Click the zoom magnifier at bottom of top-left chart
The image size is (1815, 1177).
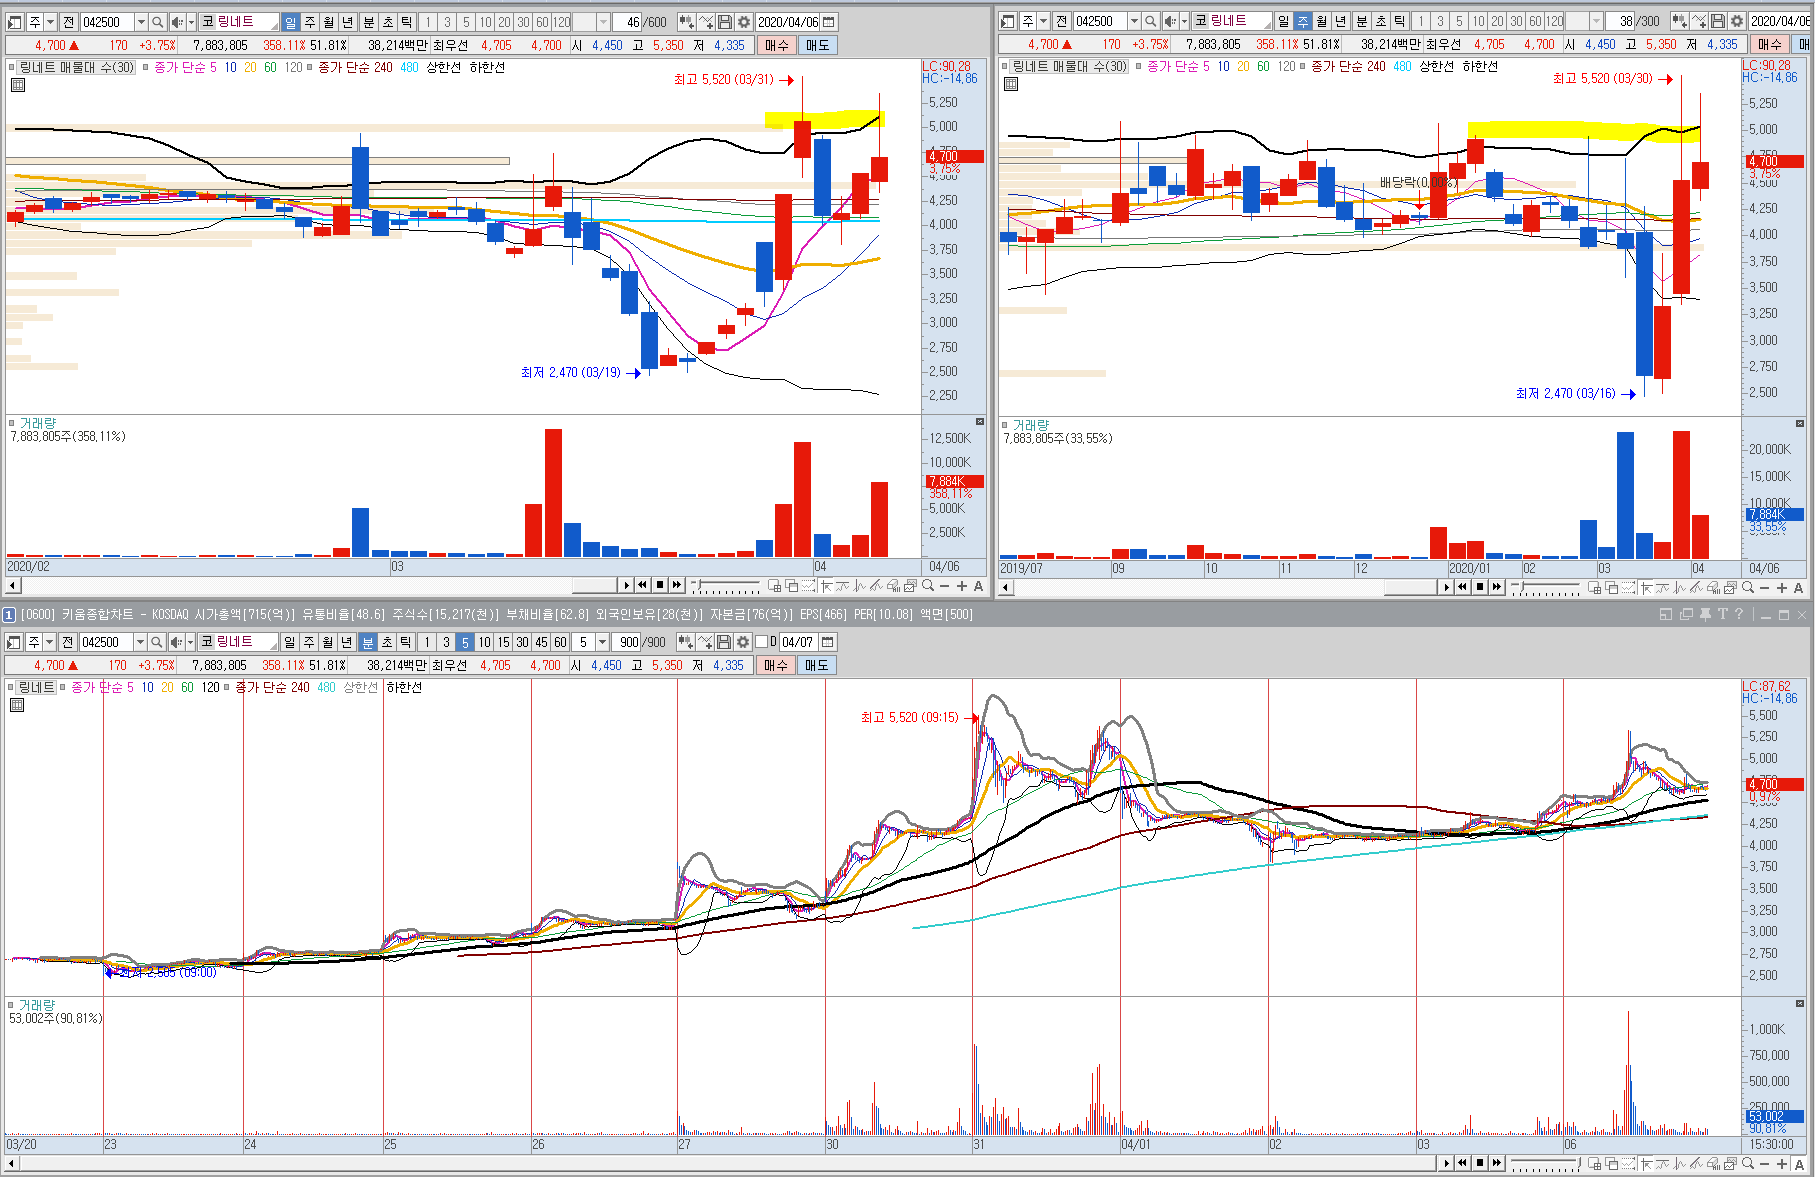(928, 586)
